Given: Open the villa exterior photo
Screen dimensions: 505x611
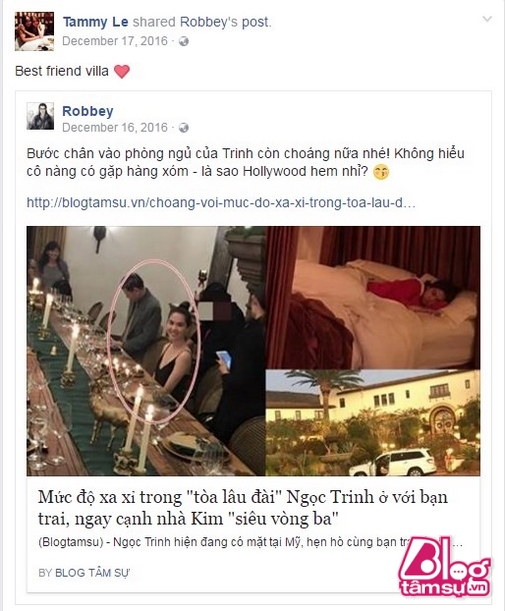Looking at the screenshot, I should (x=373, y=423).
